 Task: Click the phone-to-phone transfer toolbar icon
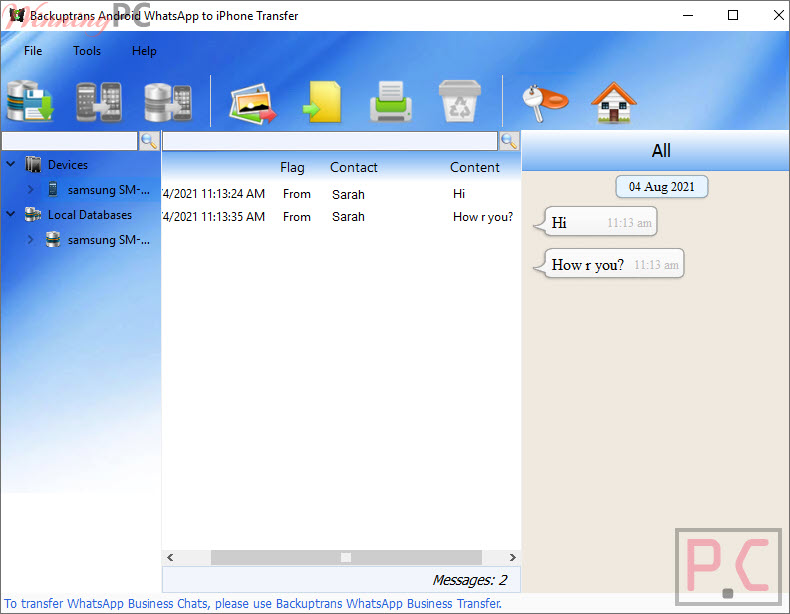pos(99,101)
